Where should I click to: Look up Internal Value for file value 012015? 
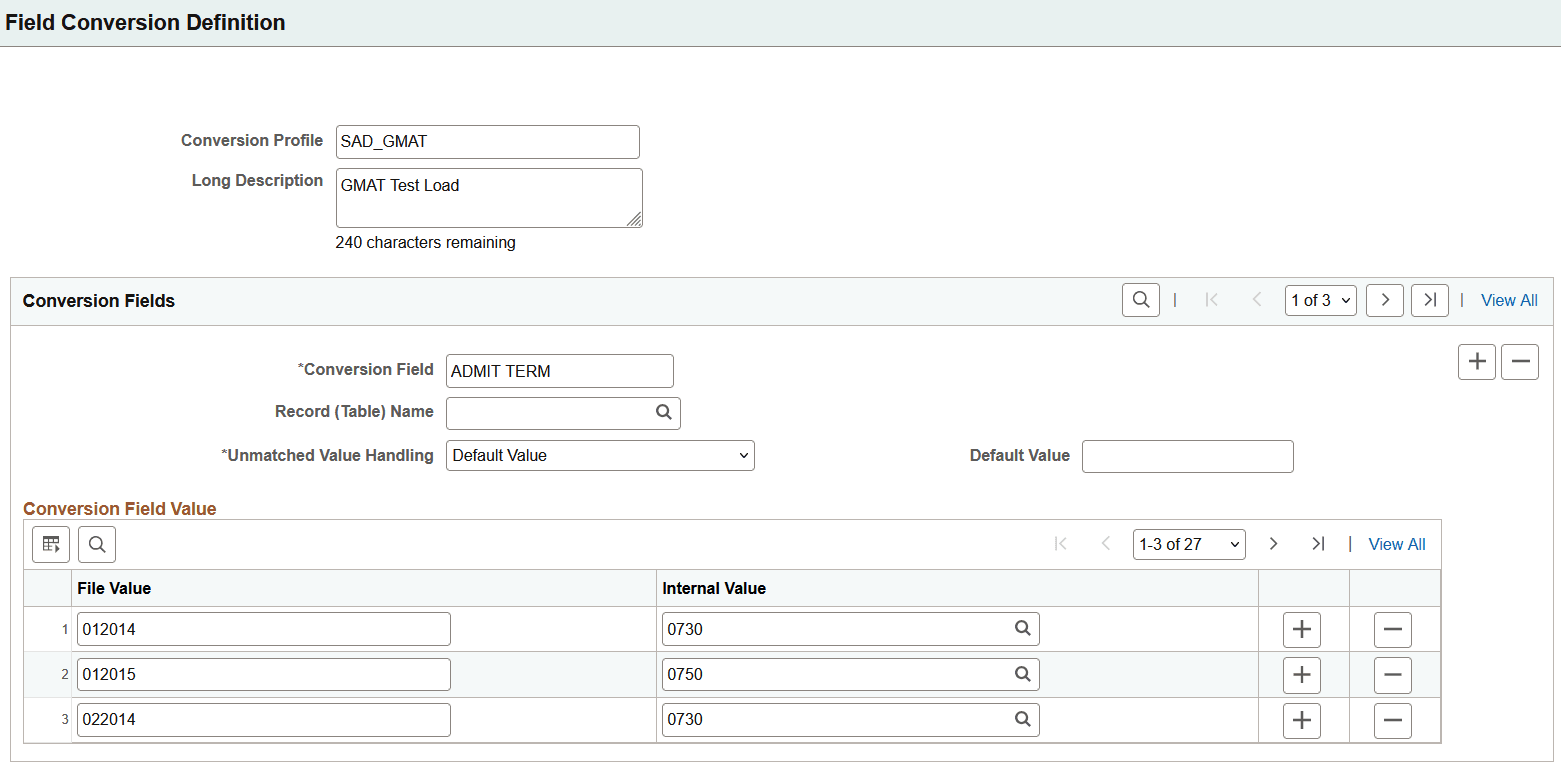tap(1023, 674)
